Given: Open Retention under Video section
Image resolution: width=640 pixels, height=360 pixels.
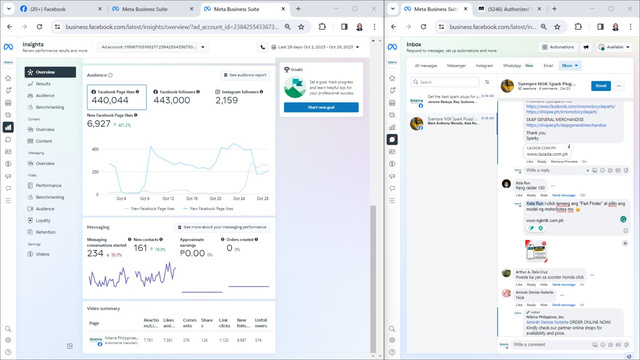Looking at the screenshot, I should click(x=45, y=232).
